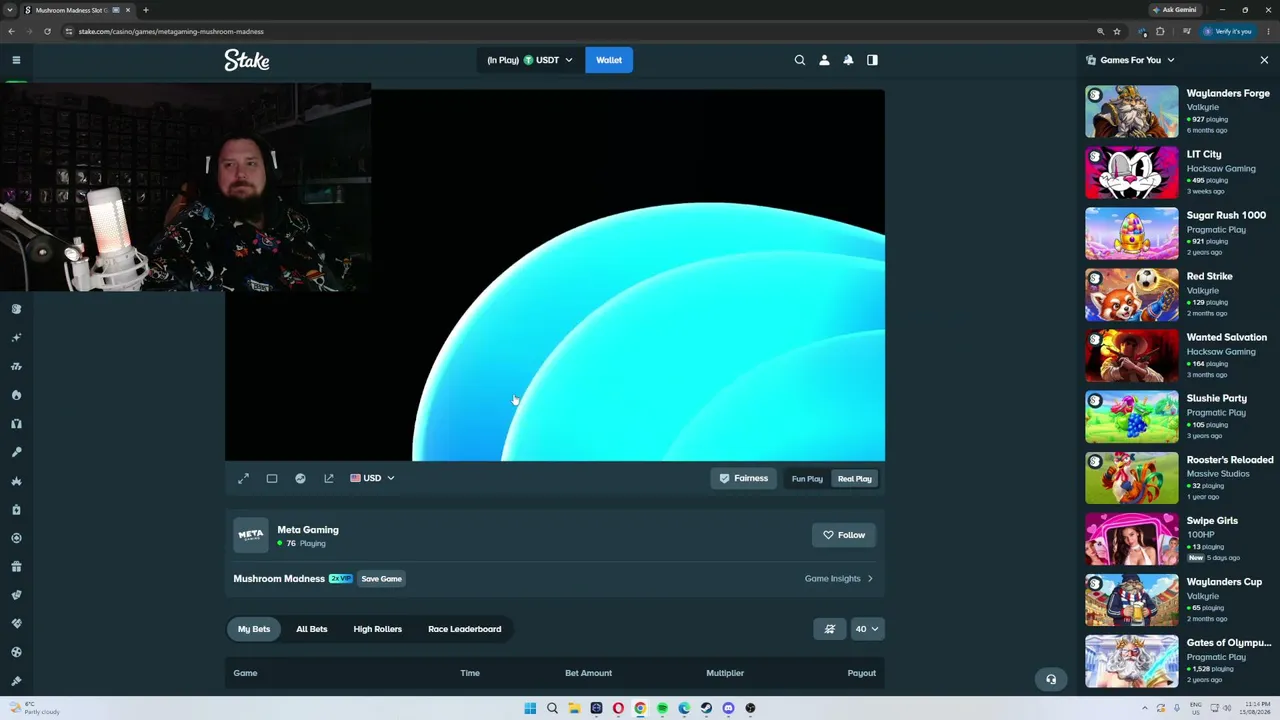Viewport: 1280px width, 720px height.
Task: Open File Explorer from taskbar
Action: [574, 708]
